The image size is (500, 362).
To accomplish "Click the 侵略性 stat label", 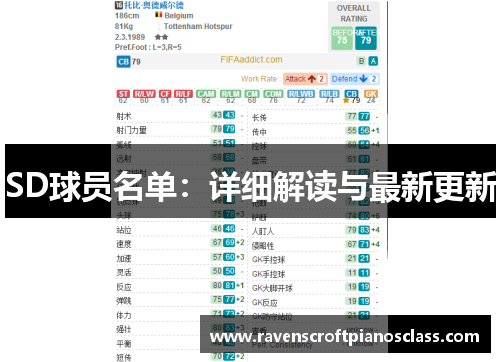I will click(263, 246).
